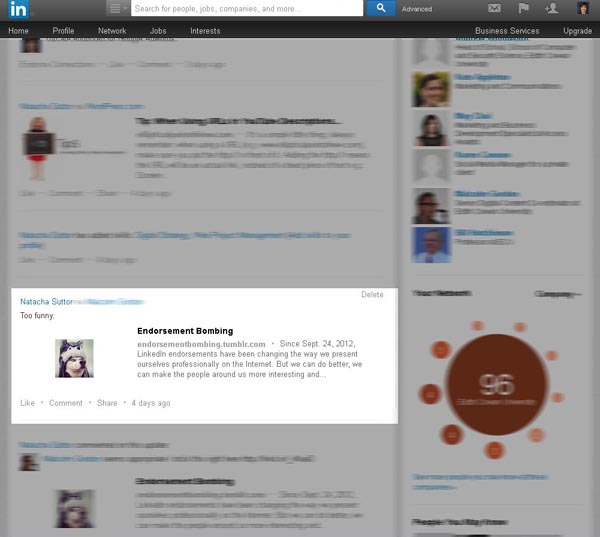Open Advanced search link
Viewport: 600px width, 537px height.
point(417,9)
